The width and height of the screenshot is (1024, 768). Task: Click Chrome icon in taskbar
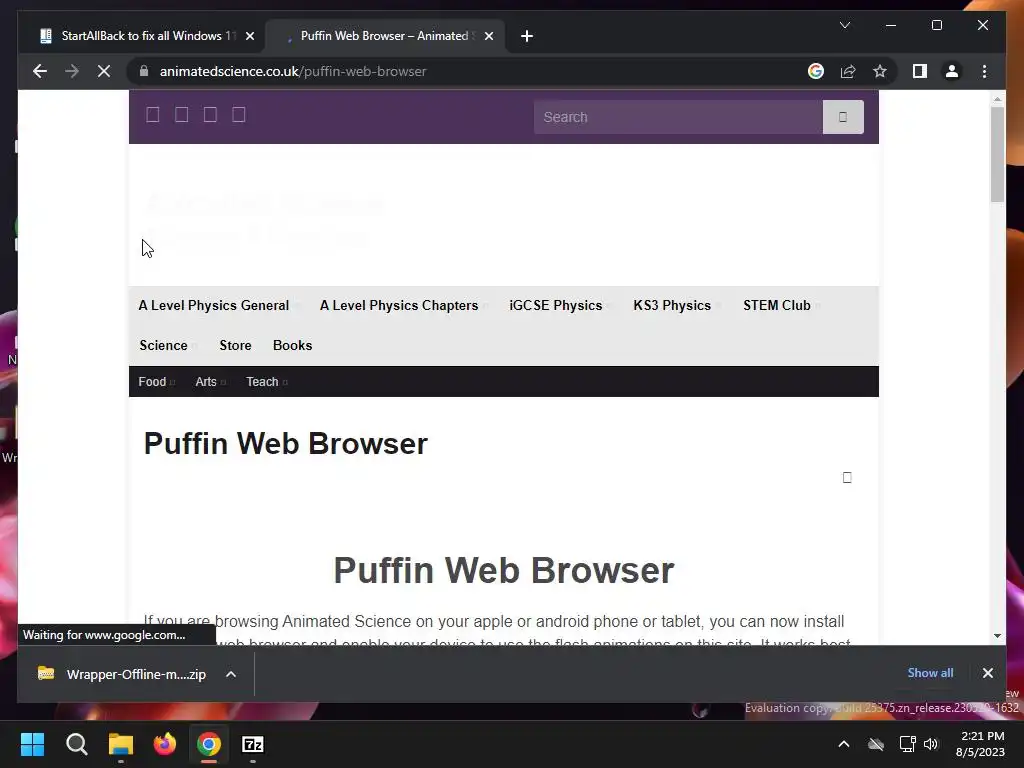point(209,744)
